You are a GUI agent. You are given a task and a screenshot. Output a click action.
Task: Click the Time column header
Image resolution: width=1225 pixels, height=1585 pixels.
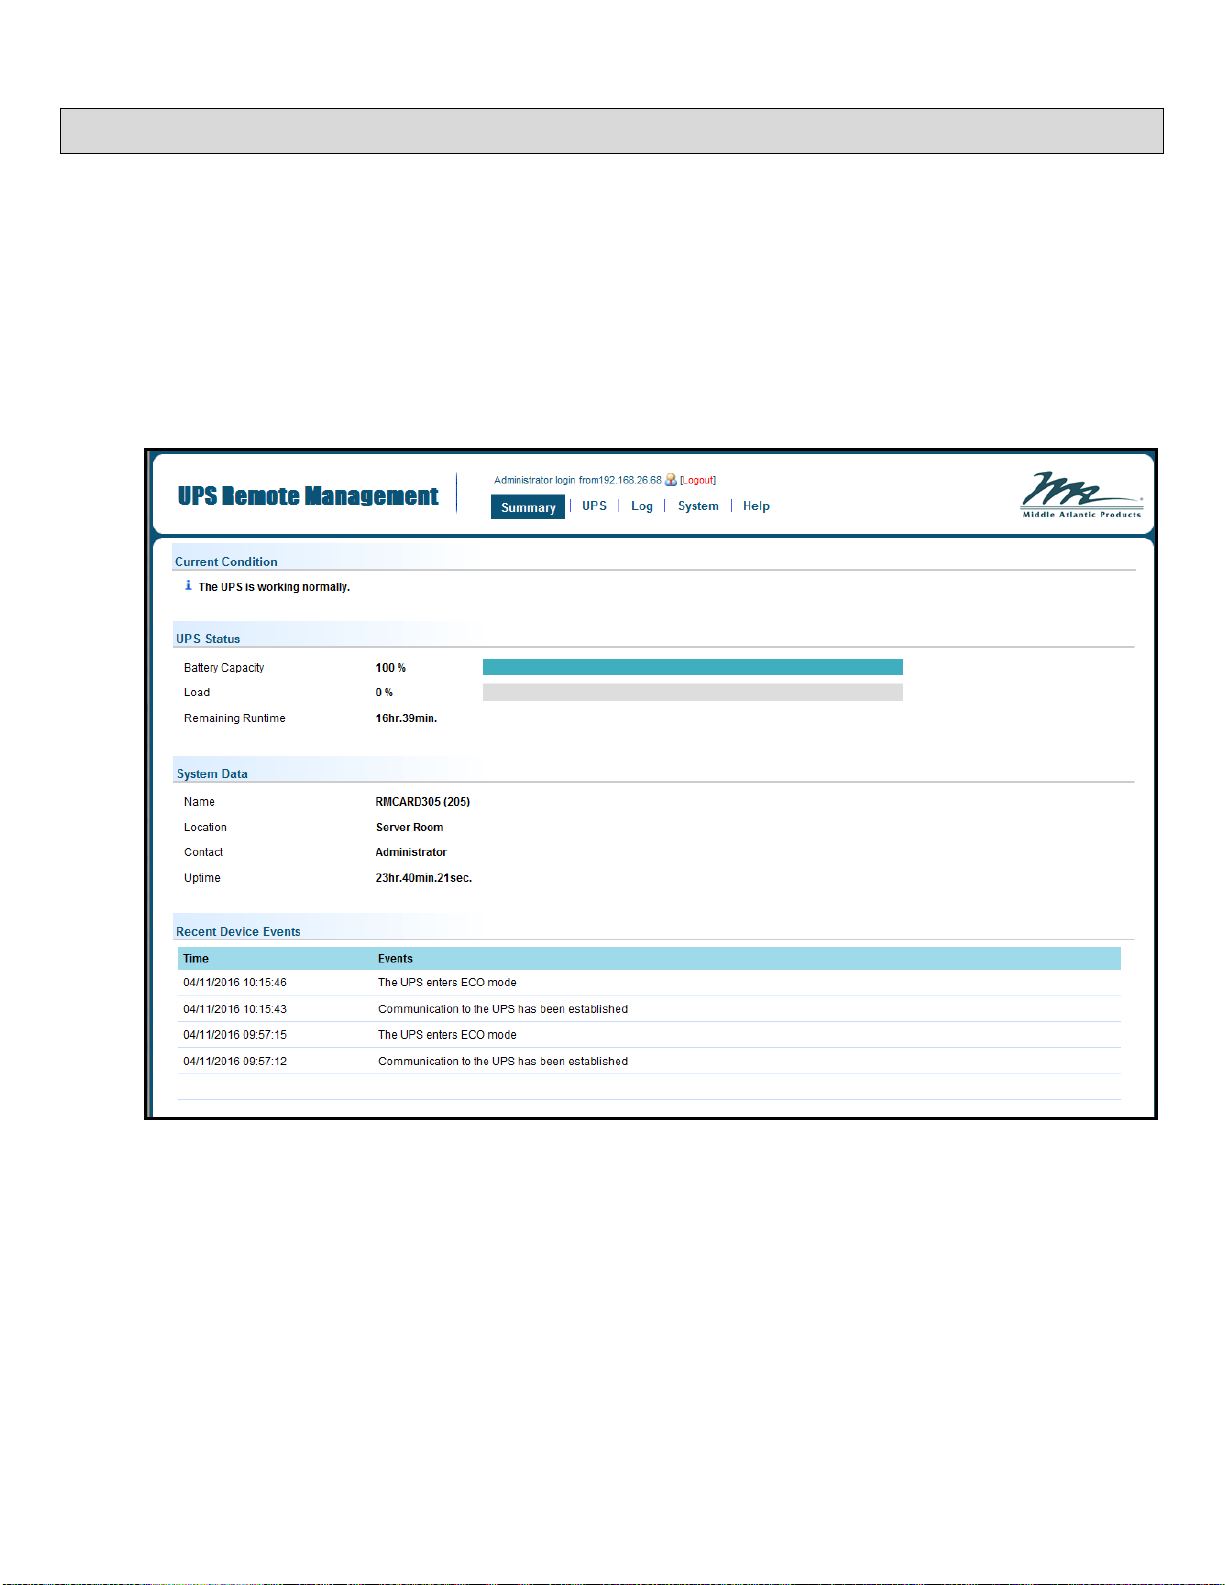click(196, 959)
